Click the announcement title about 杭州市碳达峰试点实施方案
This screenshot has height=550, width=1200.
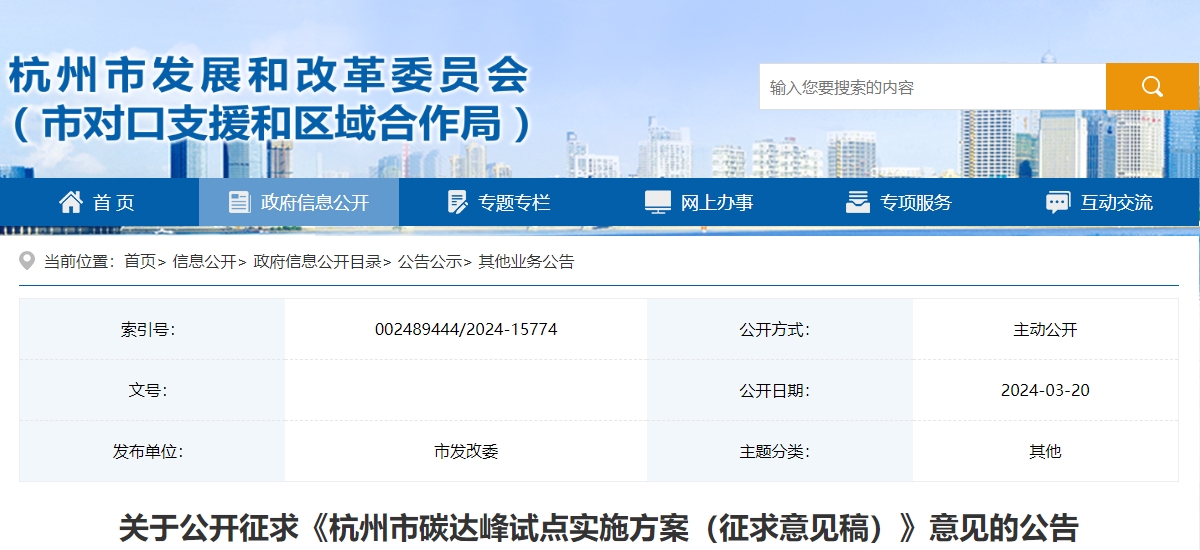(599, 527)
